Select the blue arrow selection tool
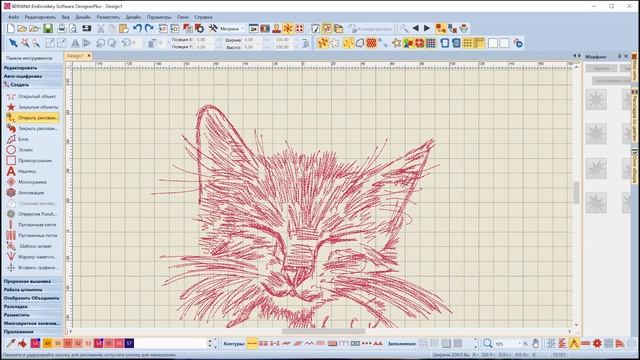Viewport: 640px width, 360px height. point(13,43)
